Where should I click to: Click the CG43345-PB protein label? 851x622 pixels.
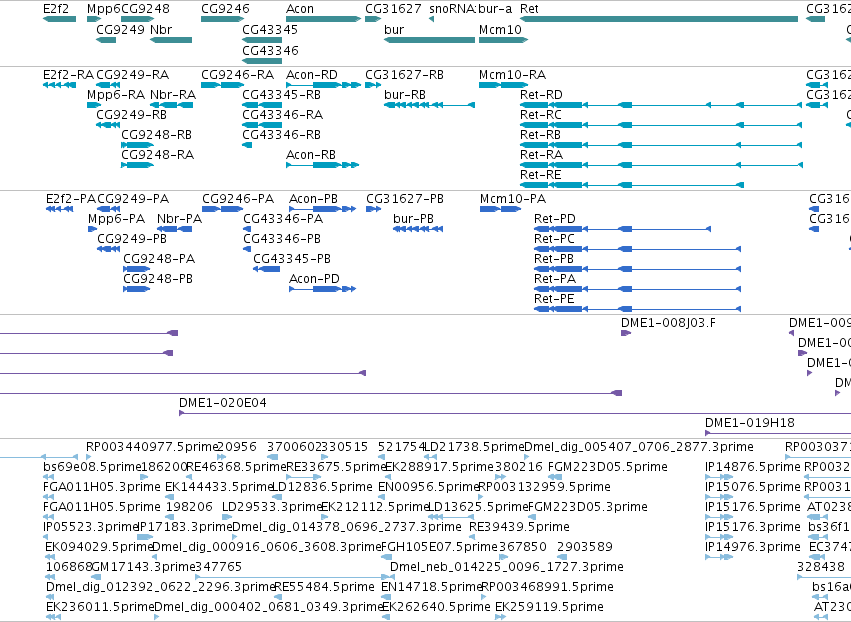pos(291,259)
